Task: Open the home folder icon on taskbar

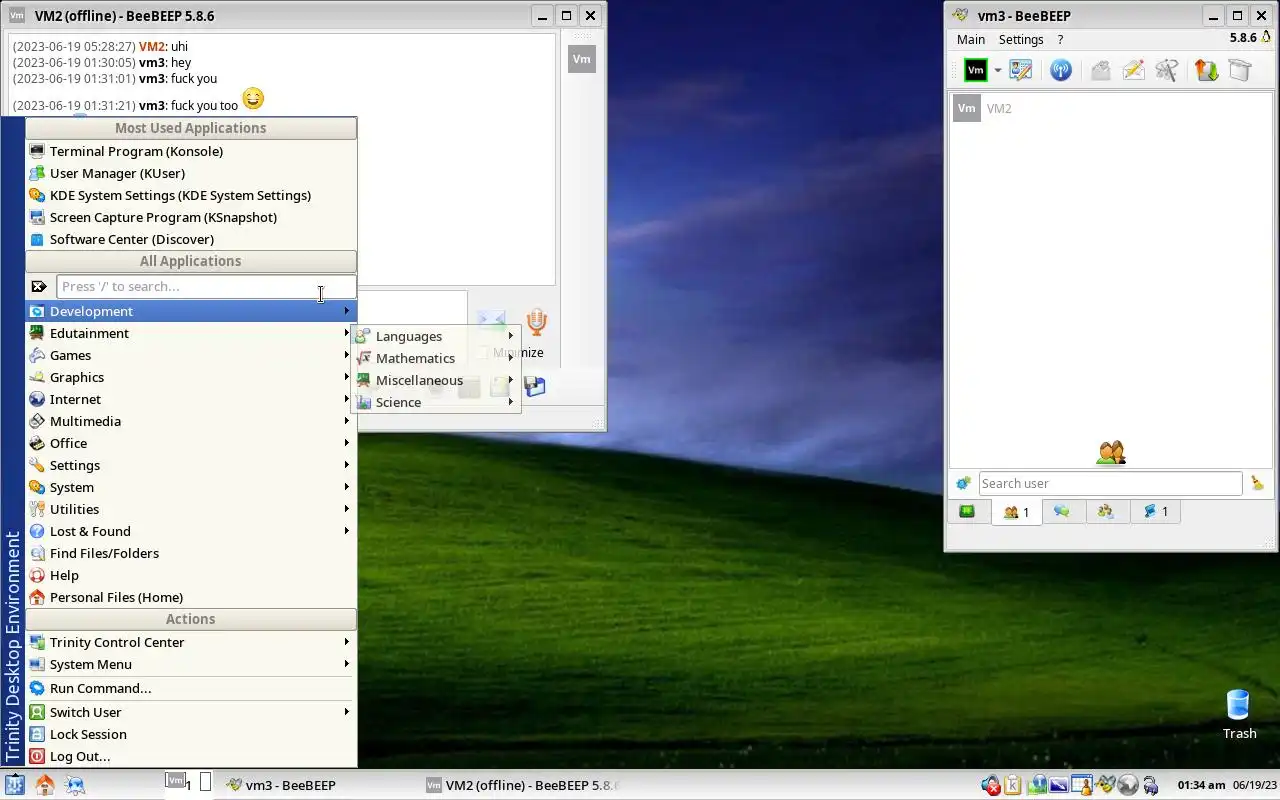Action: point(44,785)
